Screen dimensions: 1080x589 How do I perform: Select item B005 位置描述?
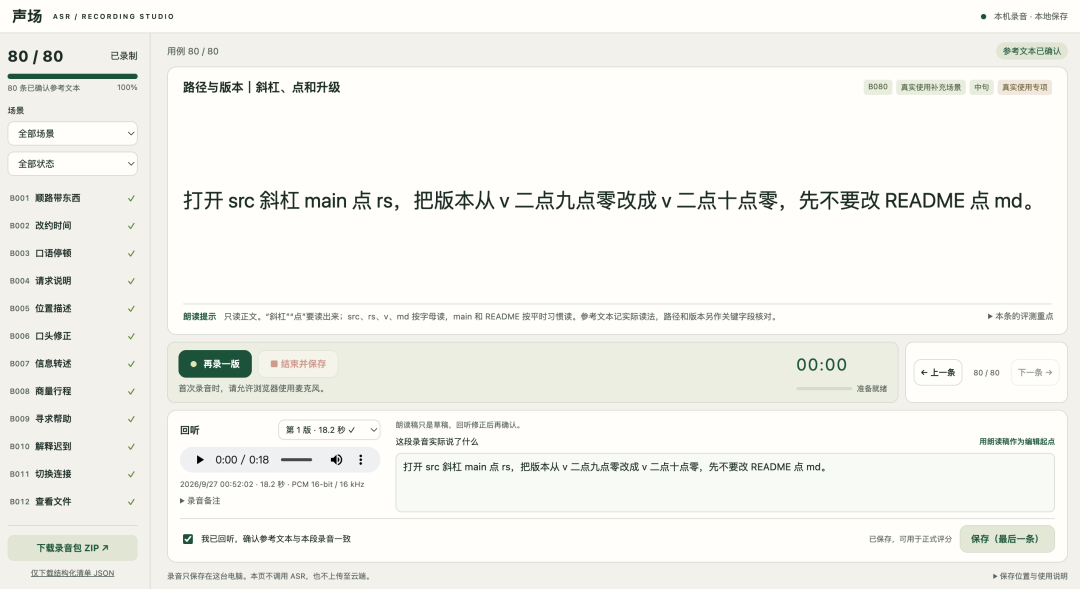[x=72, y=308]
